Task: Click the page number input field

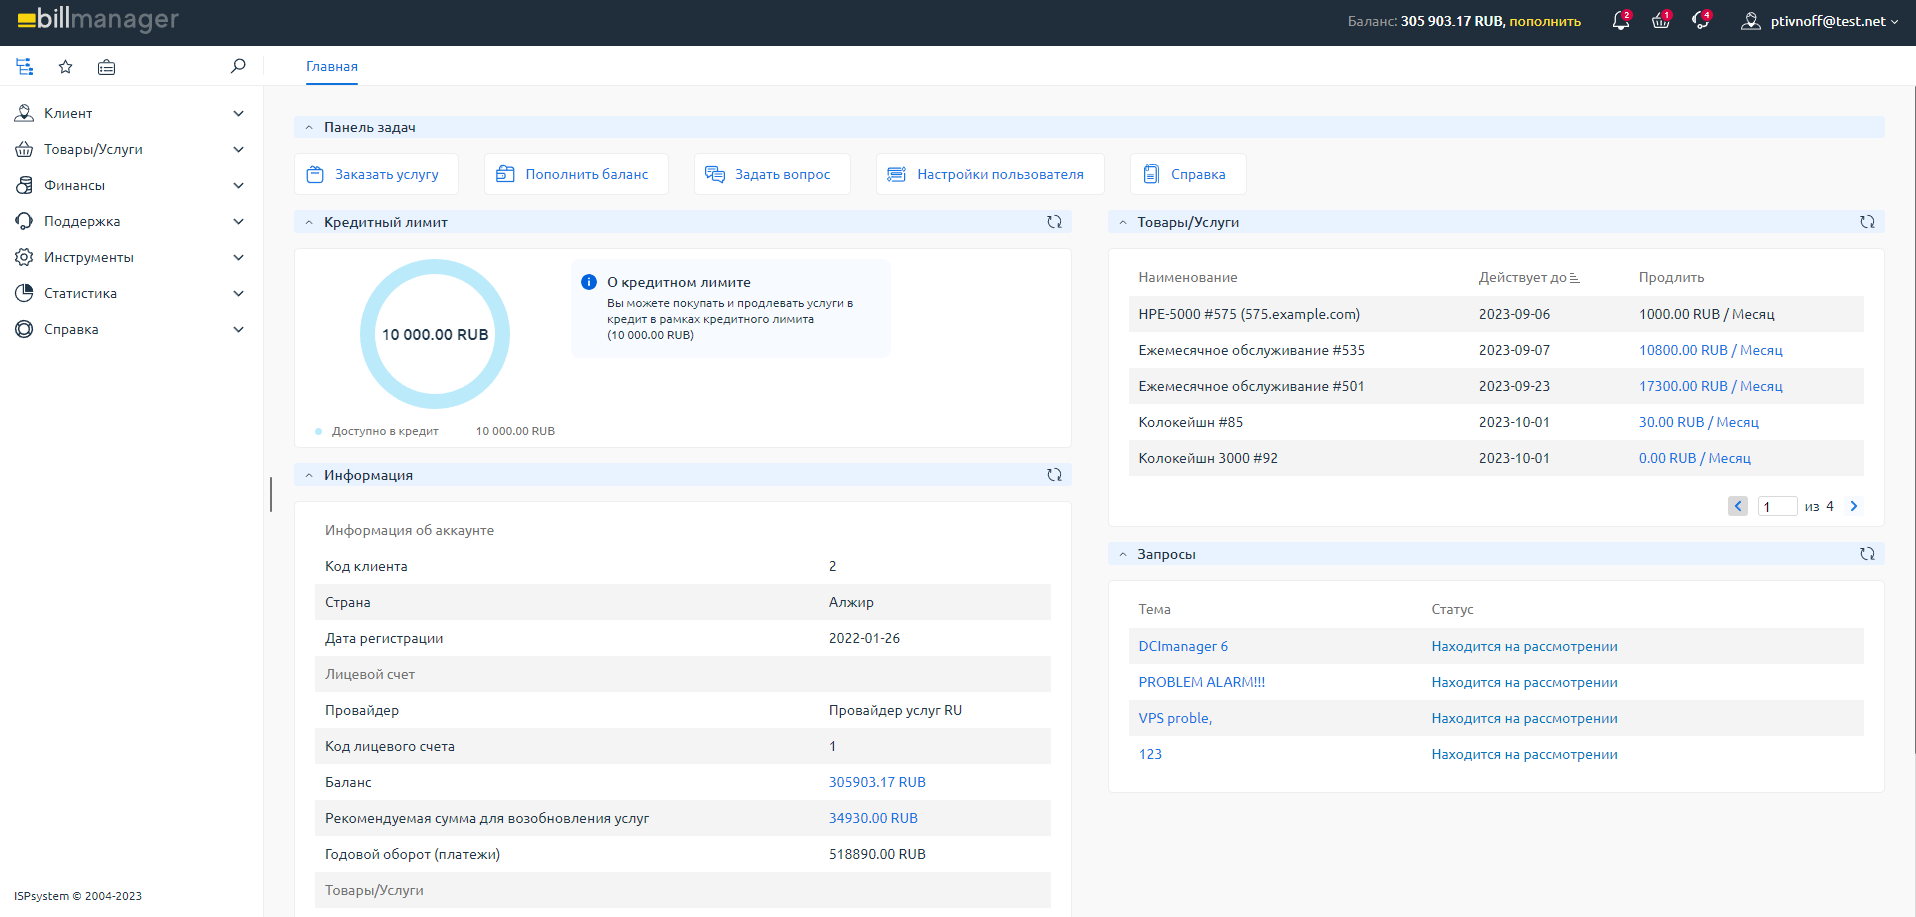Action: tap(1777, 507)
